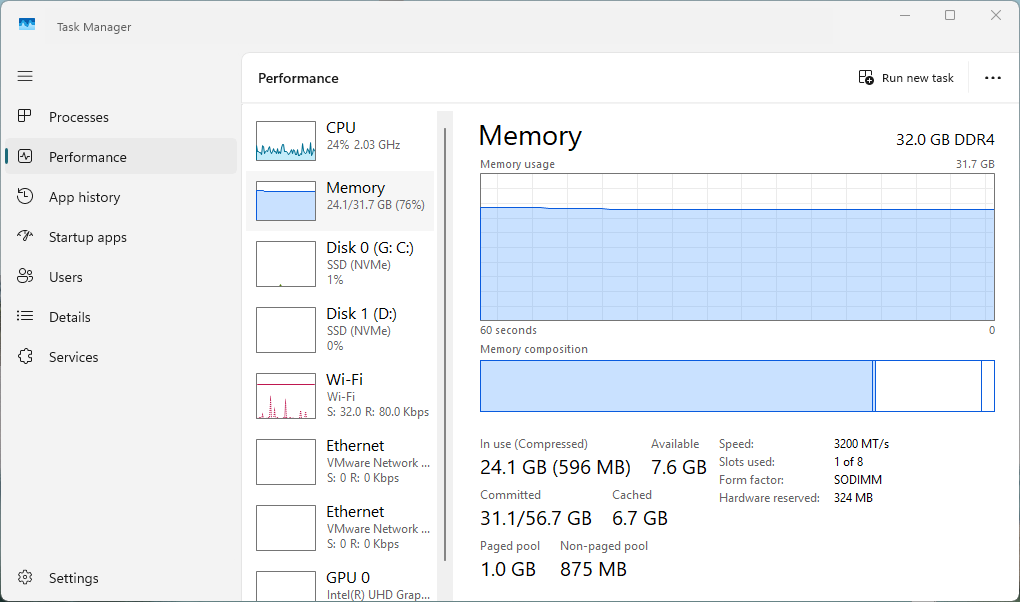Click the Memory heading title
Viewport: 1020px width, 602px height.
click(530, 136)
